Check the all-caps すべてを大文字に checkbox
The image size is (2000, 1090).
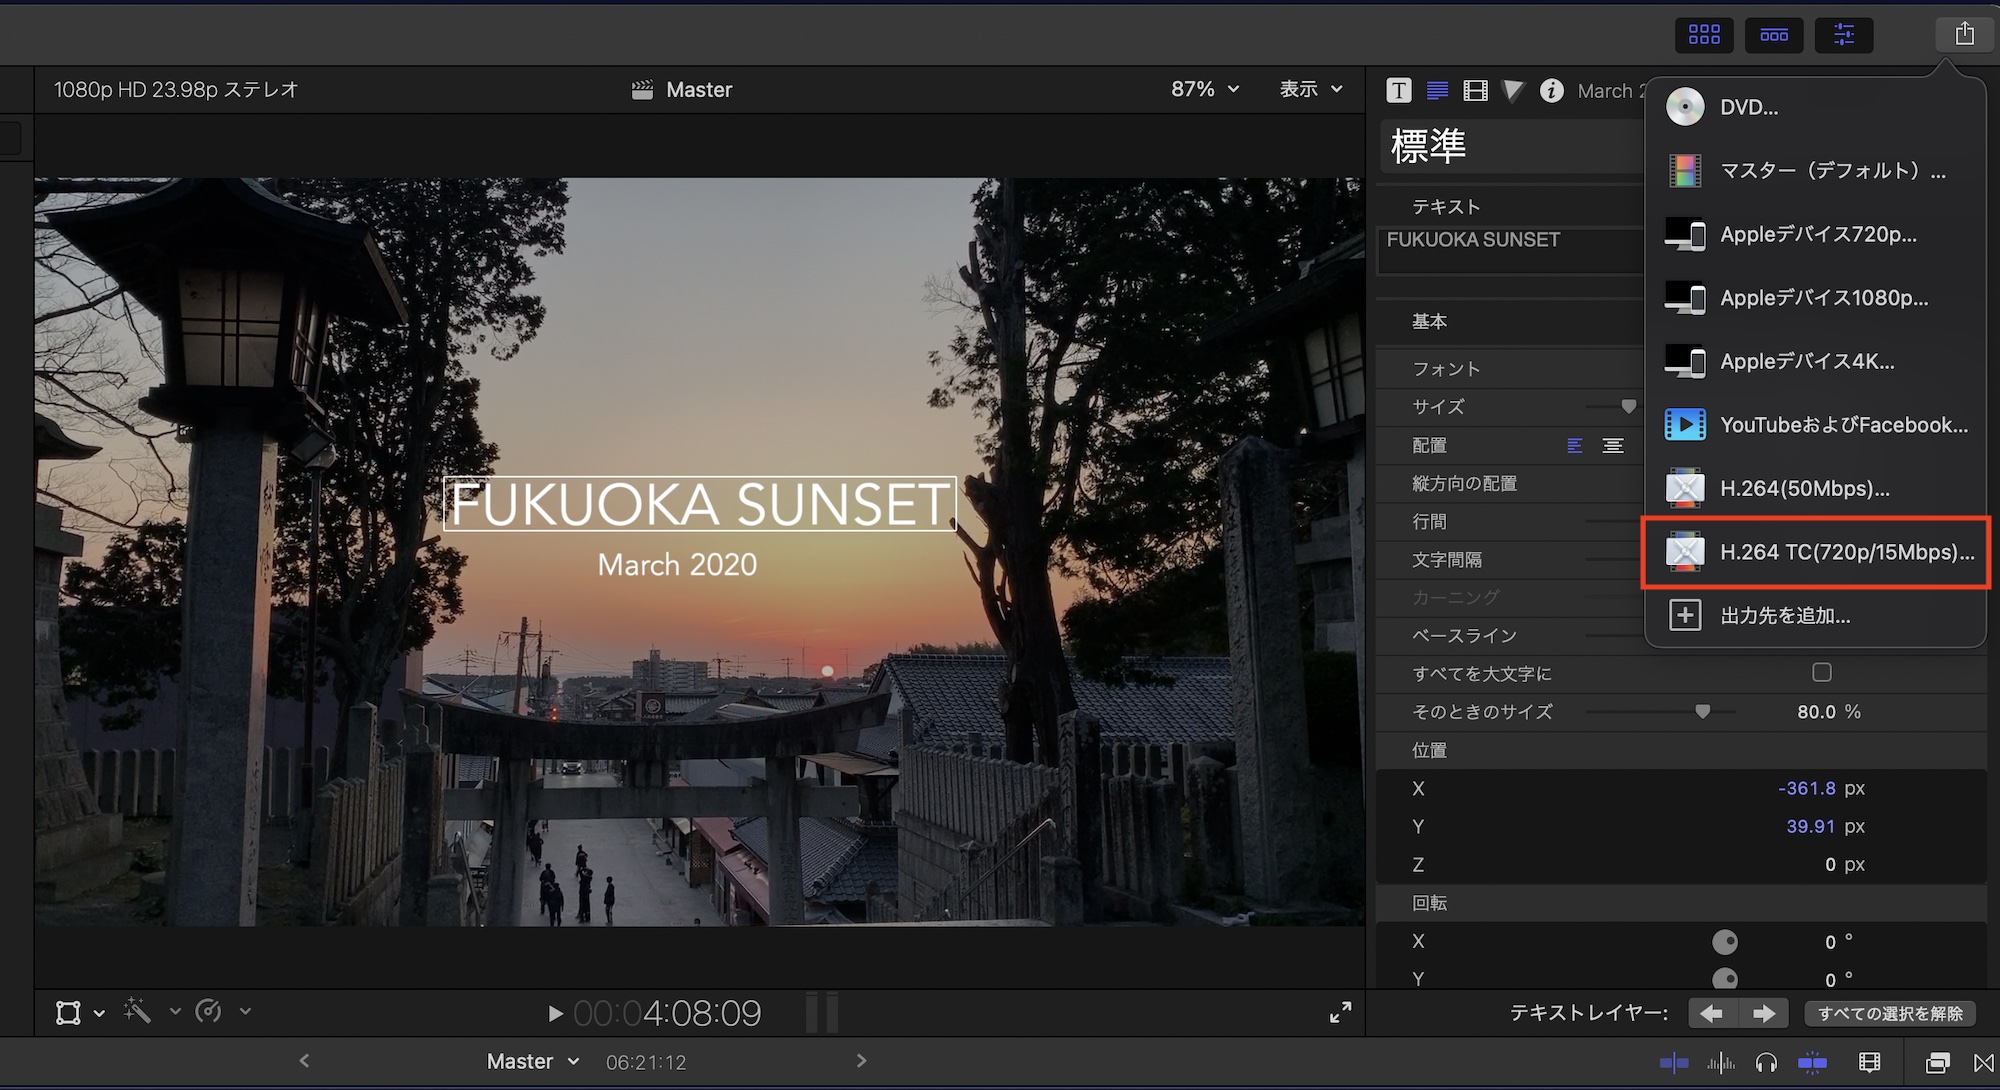pyautogui.click(x=1822, y=673)
